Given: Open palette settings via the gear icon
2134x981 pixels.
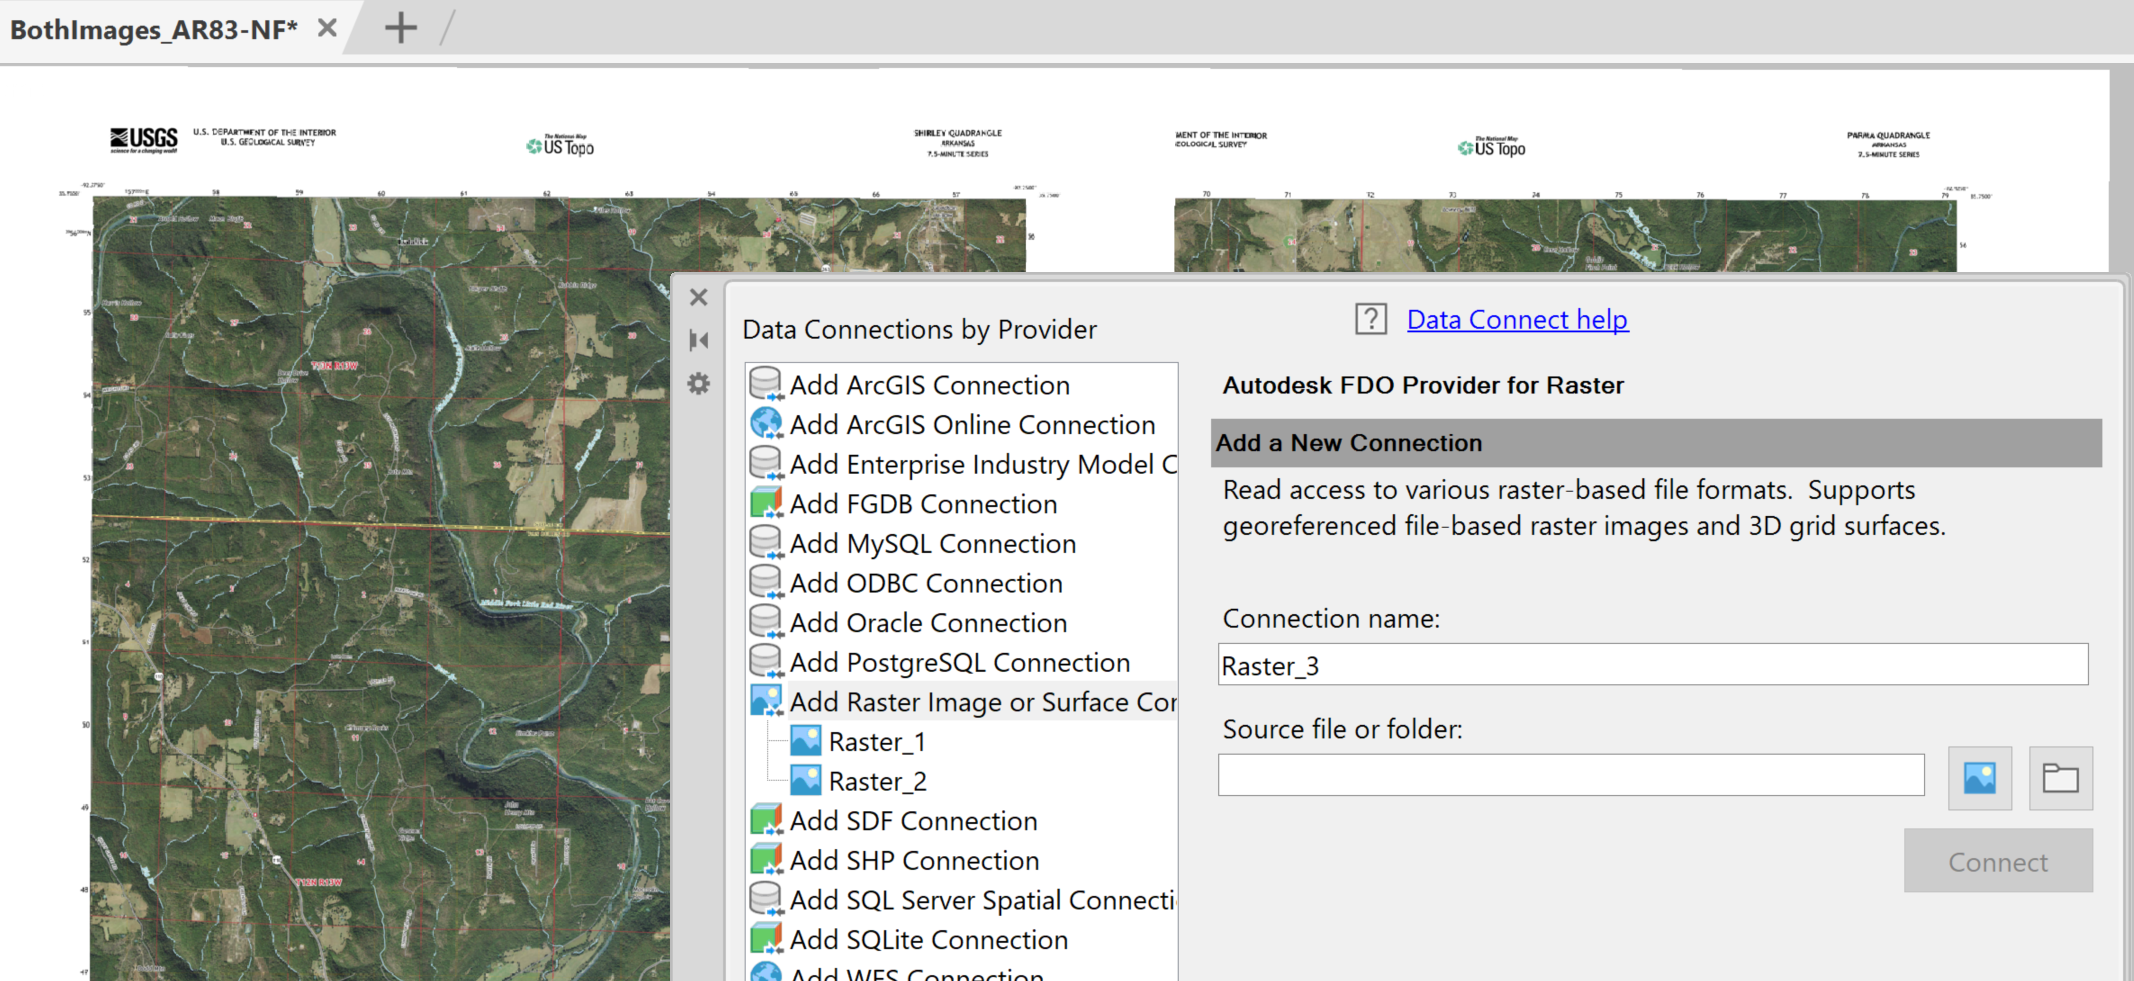Looking at the screenshot, I should coord(698,383).
